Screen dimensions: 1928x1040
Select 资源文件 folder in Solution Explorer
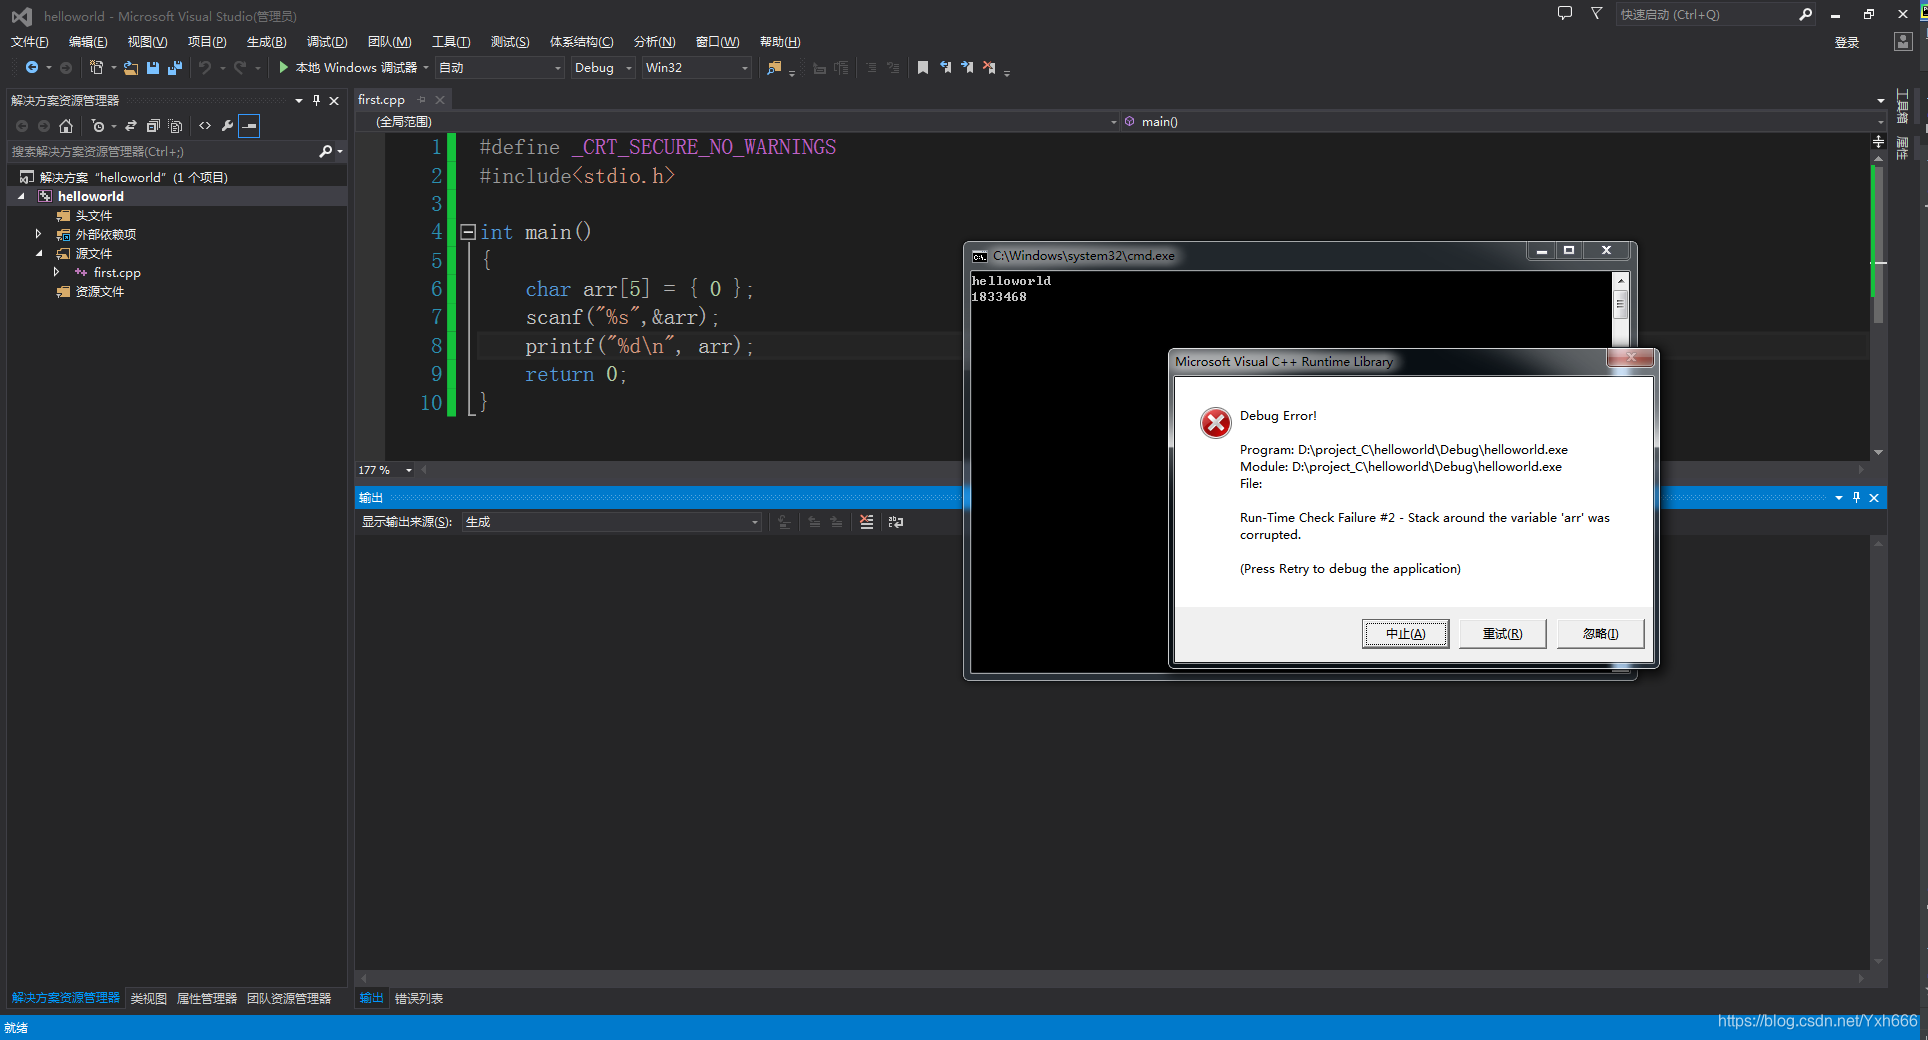pos(99,292)
